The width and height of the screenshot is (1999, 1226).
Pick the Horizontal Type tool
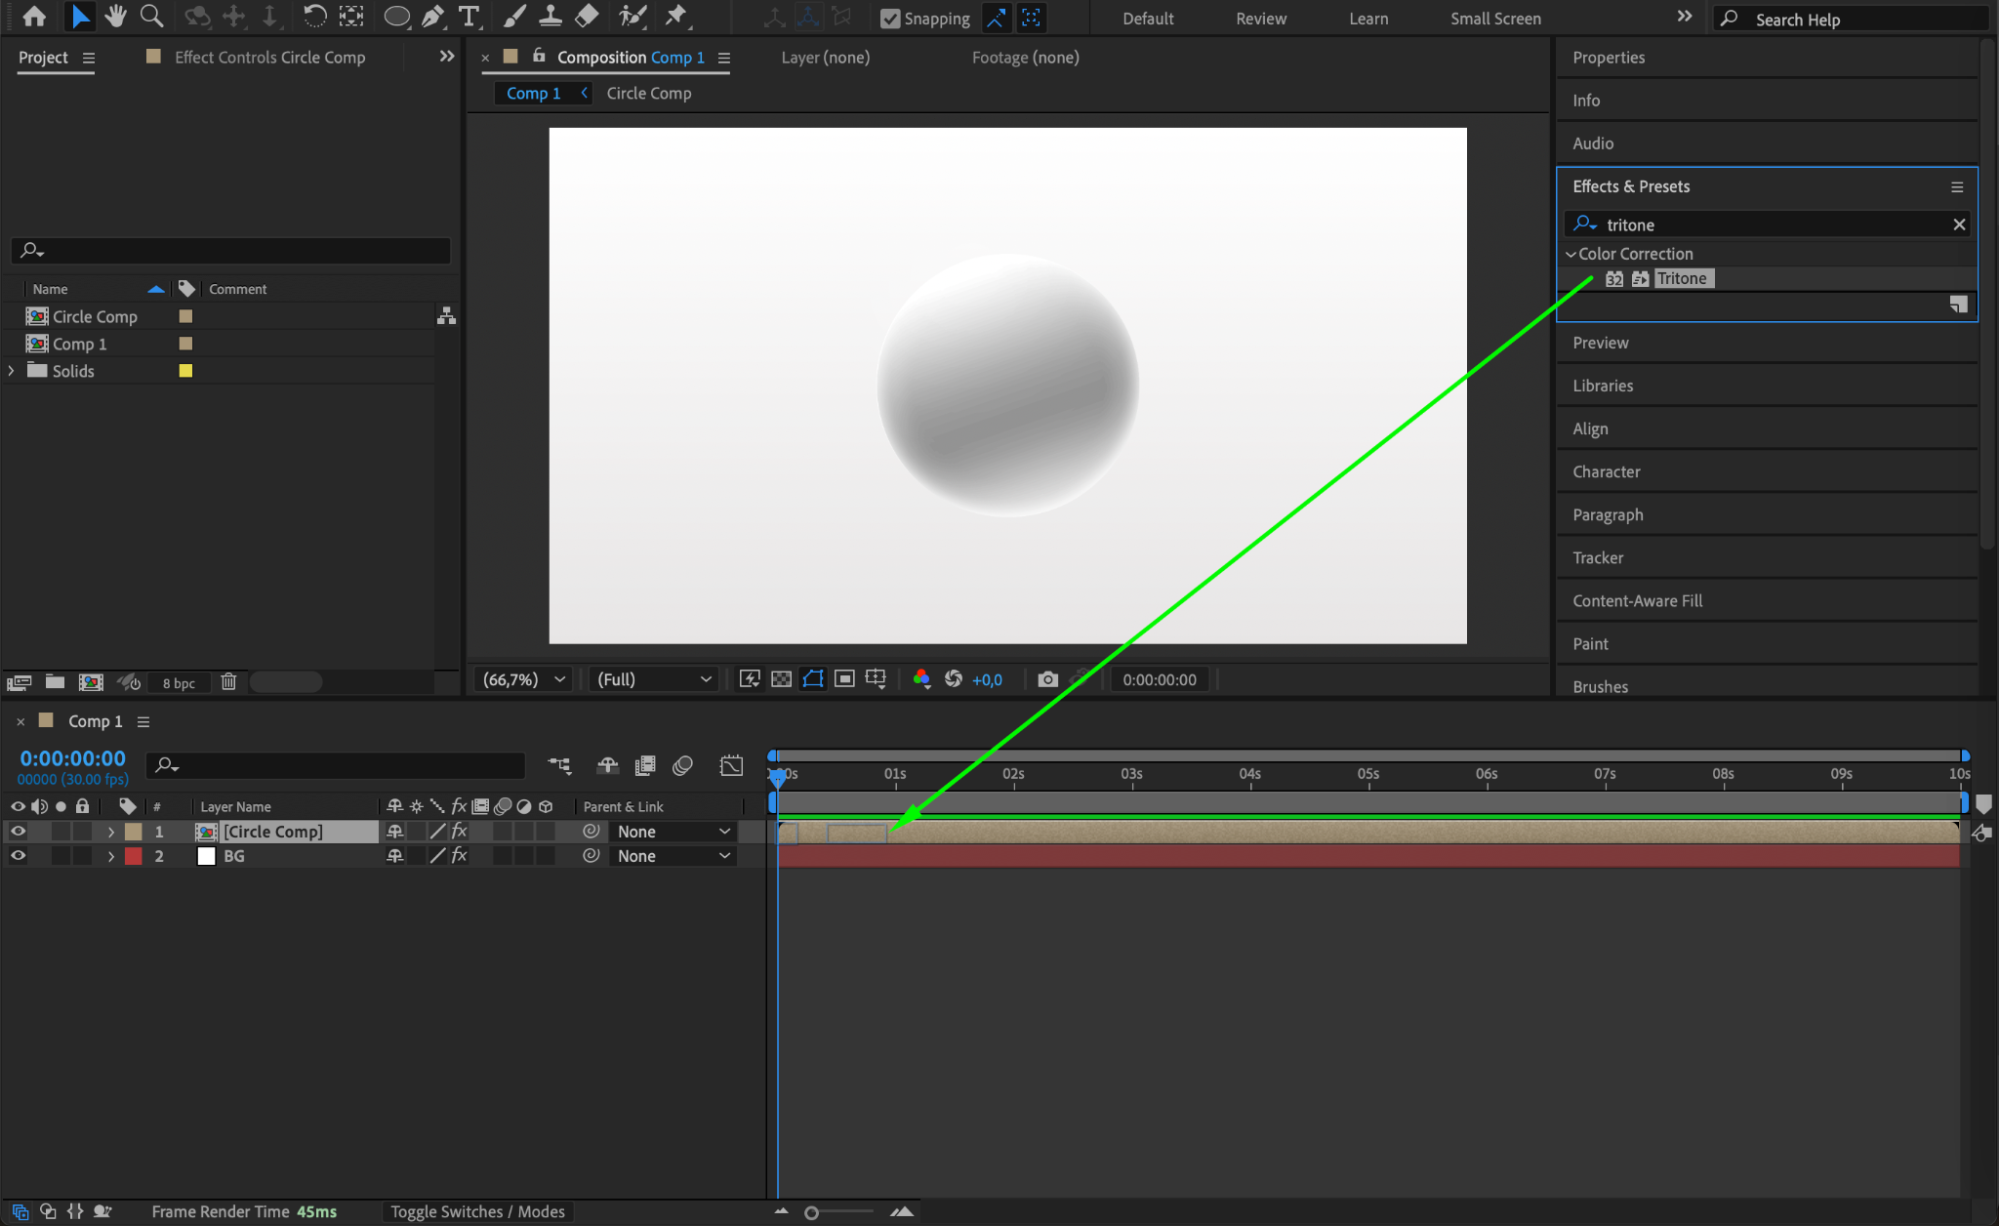tap(468, 16)
